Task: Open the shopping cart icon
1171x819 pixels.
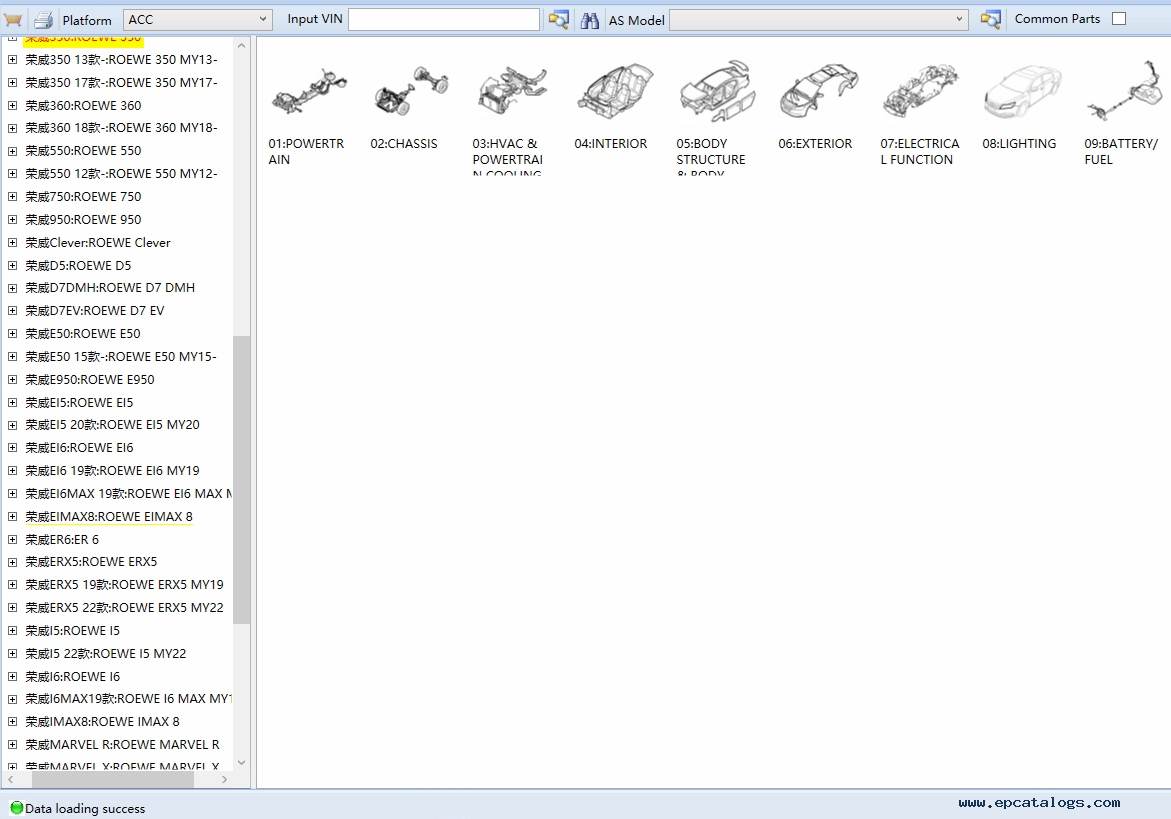Action: coord(13,20)
